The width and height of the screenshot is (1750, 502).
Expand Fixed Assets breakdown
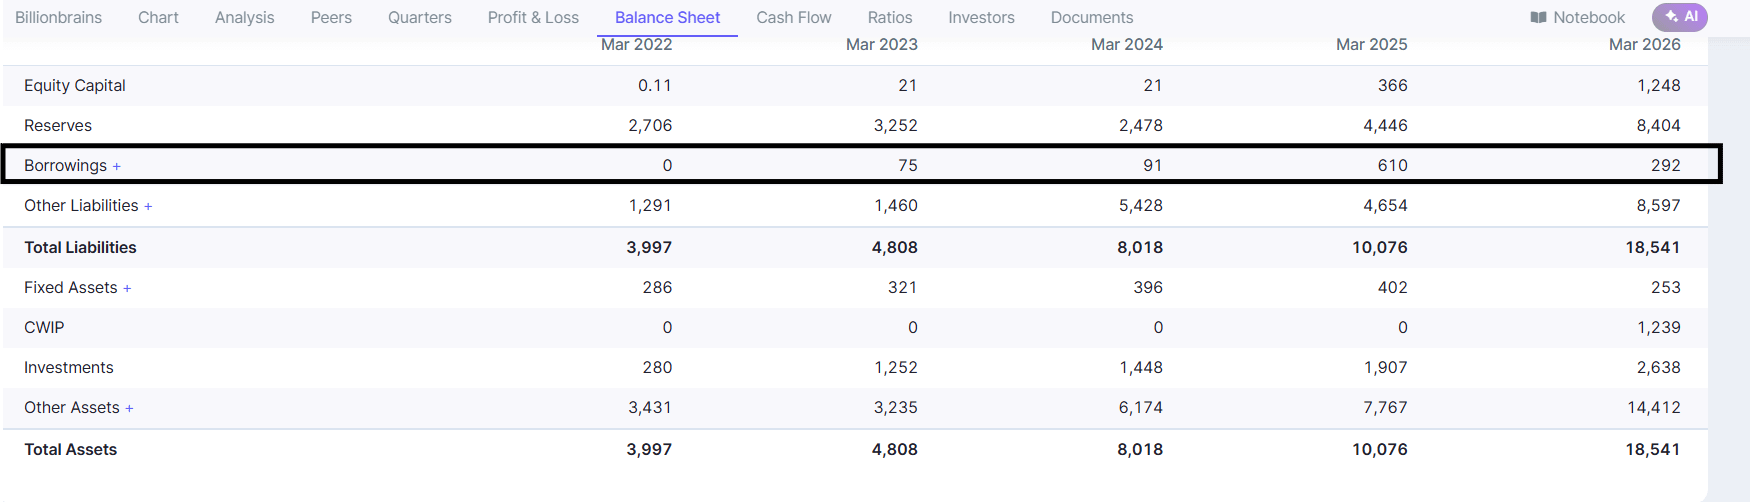tap(127, 288)
